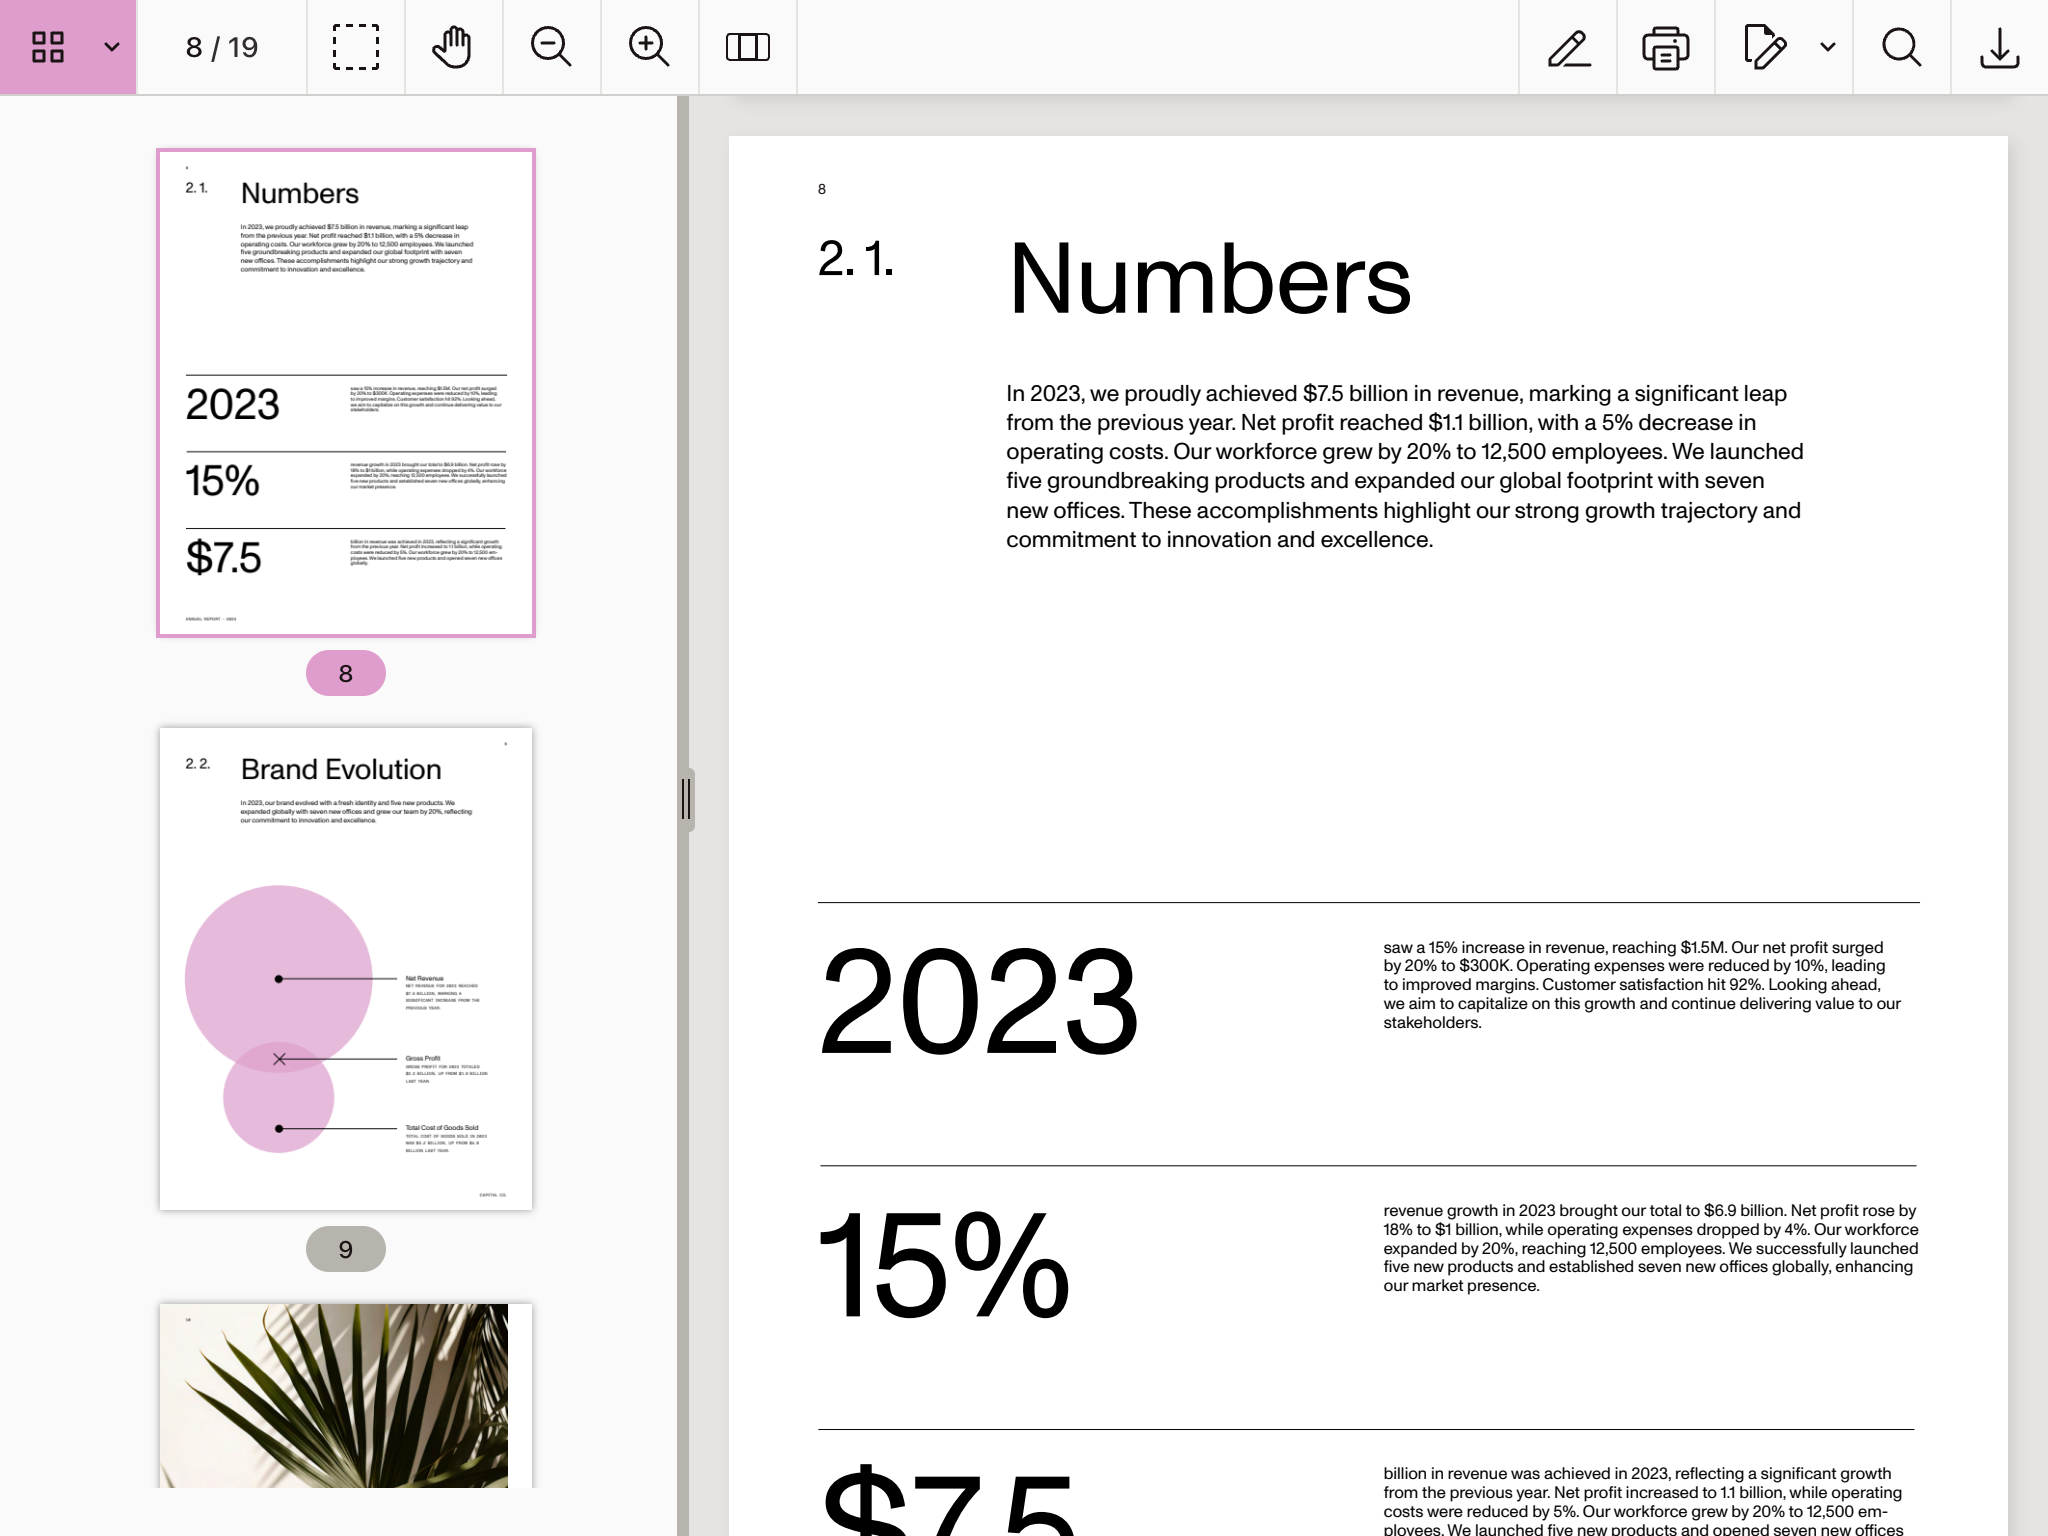The image size is (2048, 1536).
Task: Select the Numbers page 8 thumbnail
Action: [346, 392]
